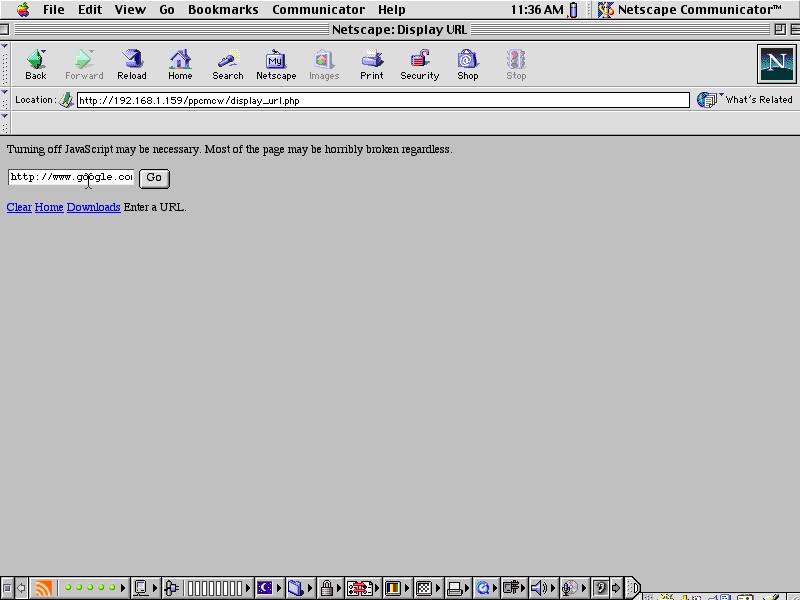
Task: Follow the Home link on the page
Action: point(49,207)
